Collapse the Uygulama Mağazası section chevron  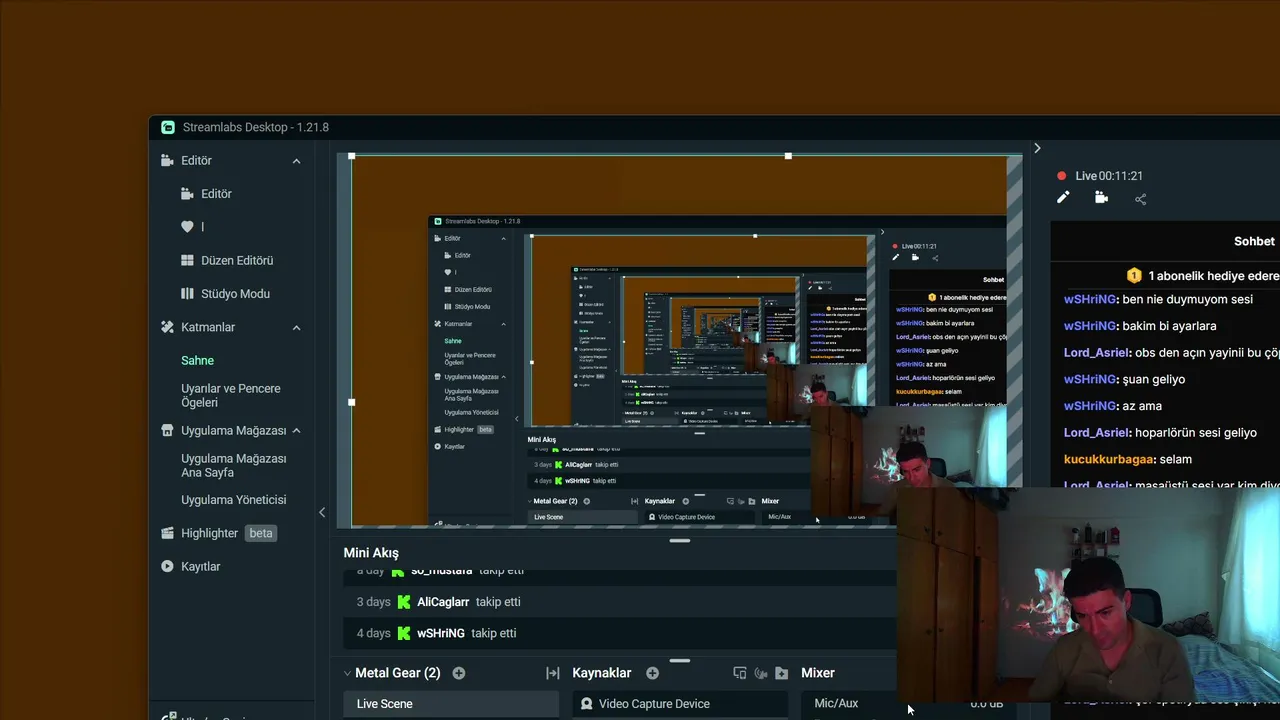(296, 431)
